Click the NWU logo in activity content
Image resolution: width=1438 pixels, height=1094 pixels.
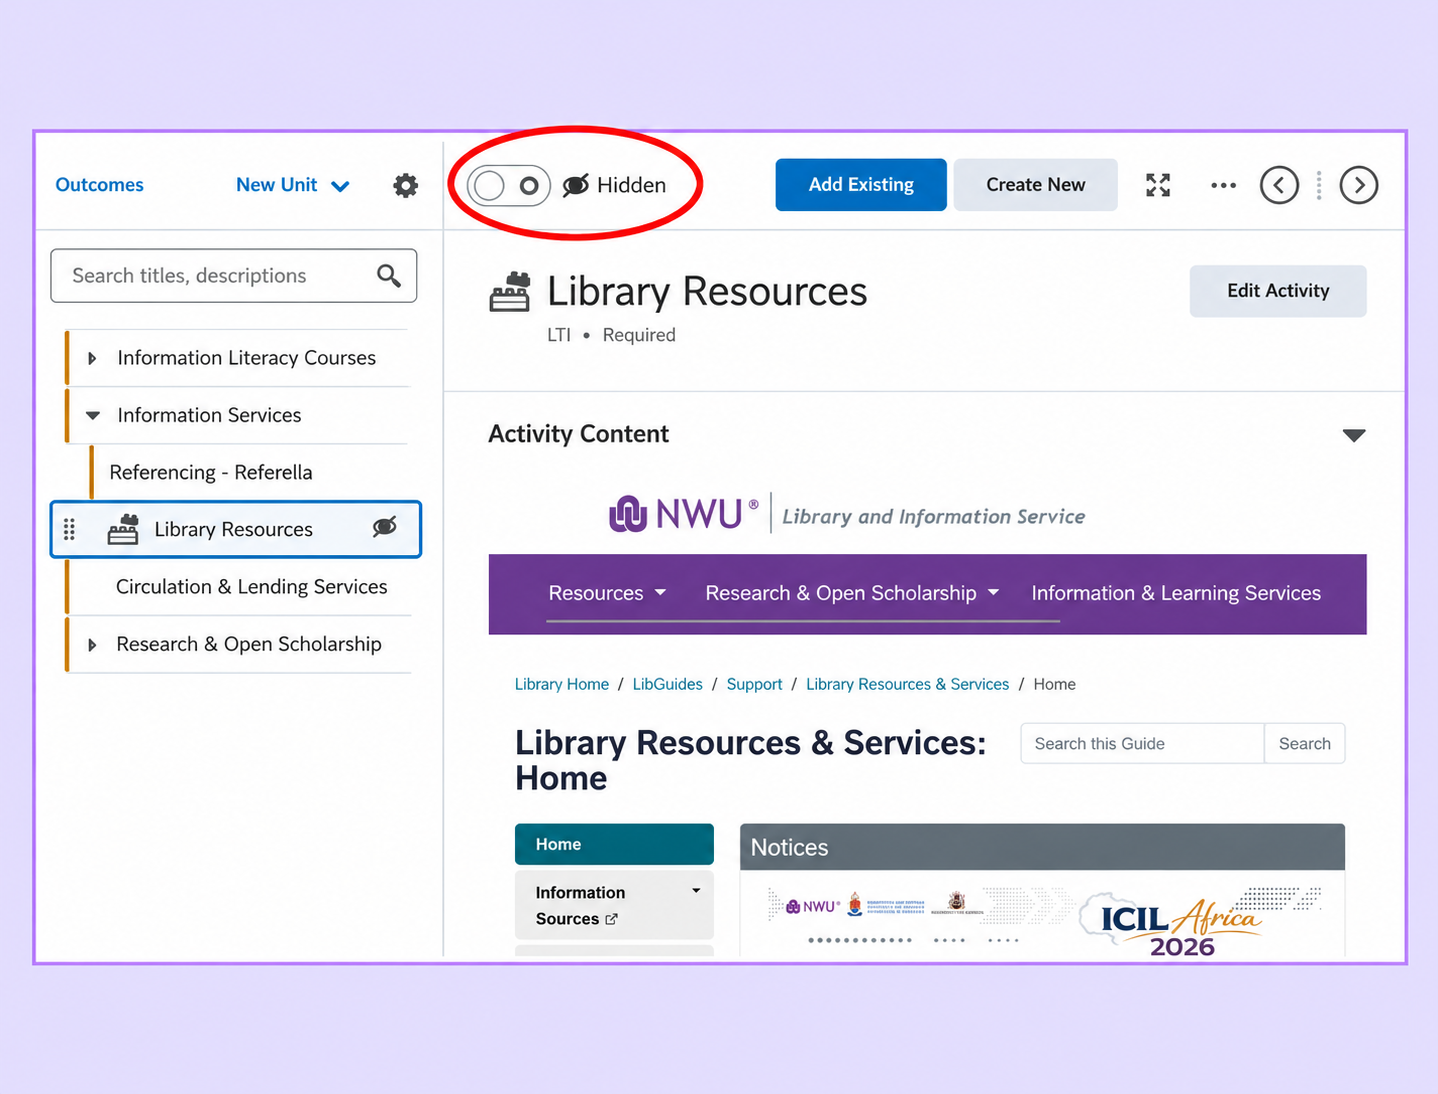tap(684, 514)
